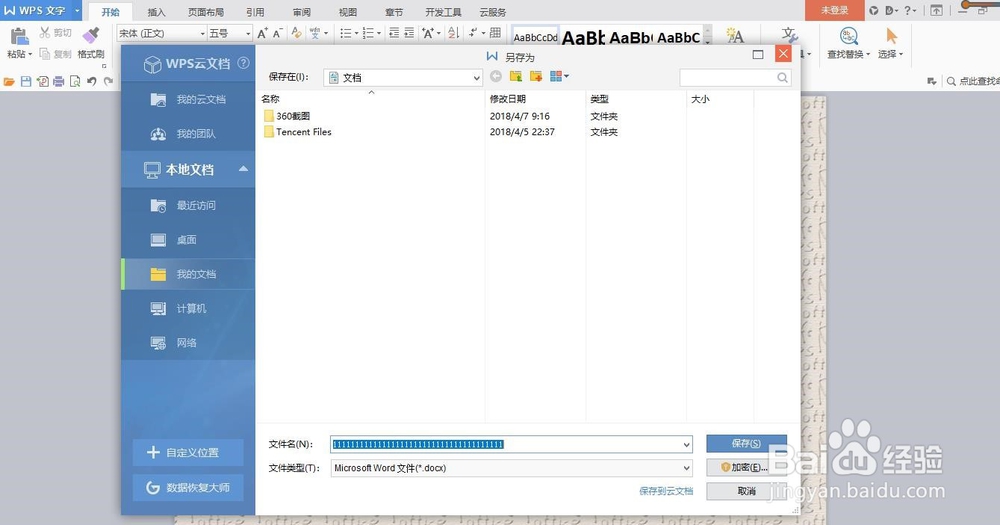Open the file name dropdown arrow
Image resolution: width=1000 pixels, height=525 pixels.
(x=686, y=445)
